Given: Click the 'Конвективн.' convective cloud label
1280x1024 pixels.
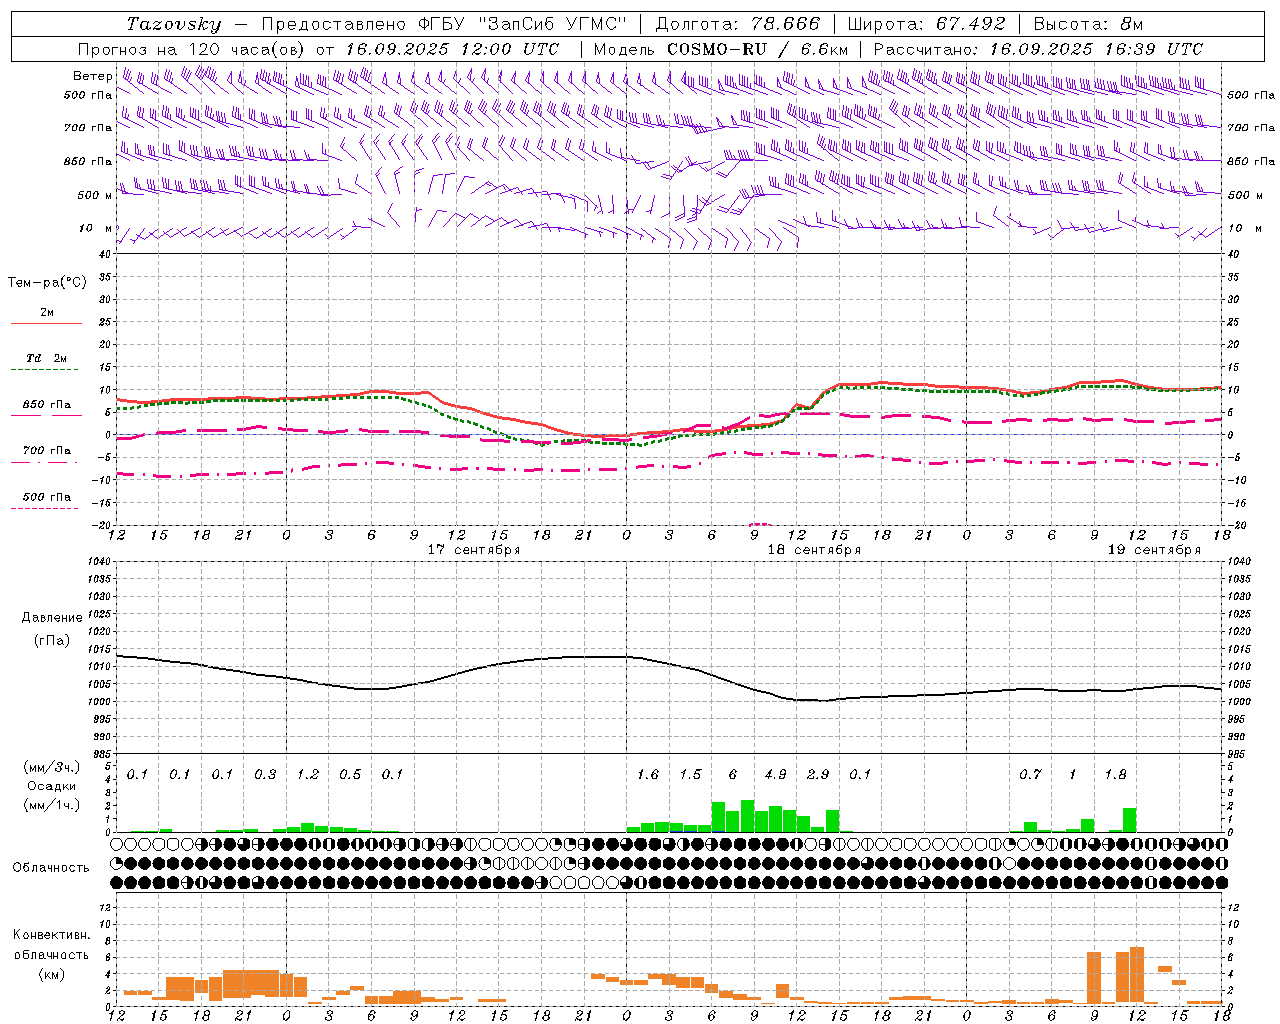Looking at the screenshot, I should (x=51, y=936).
